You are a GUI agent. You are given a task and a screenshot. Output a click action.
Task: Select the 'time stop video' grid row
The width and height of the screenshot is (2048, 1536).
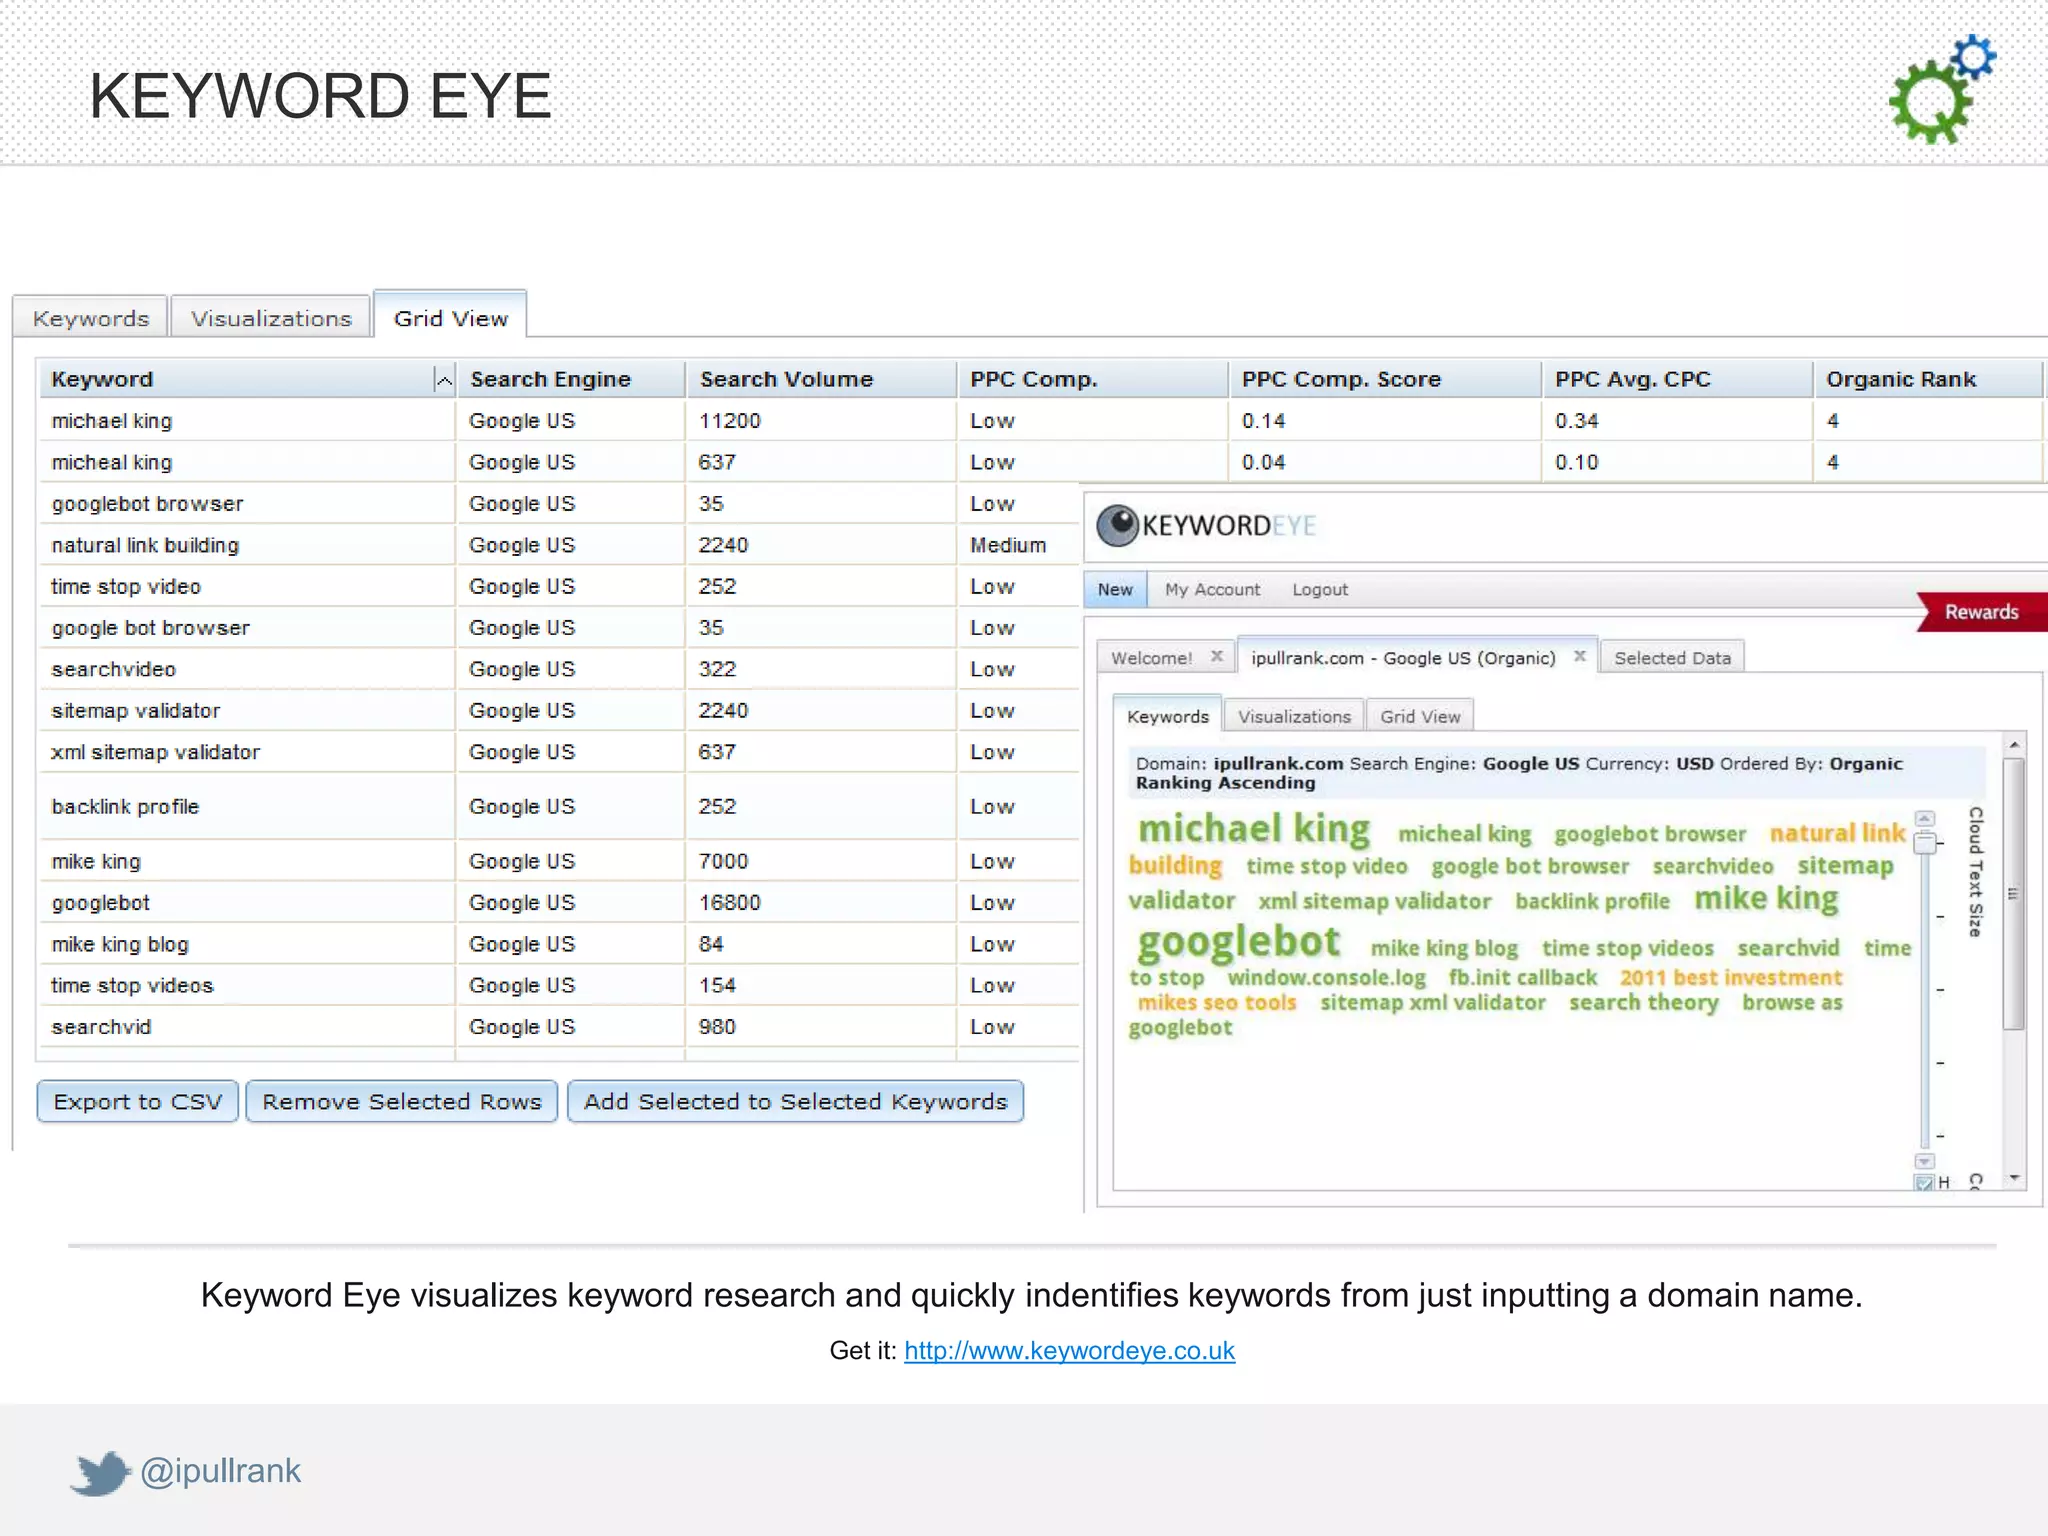559,586
